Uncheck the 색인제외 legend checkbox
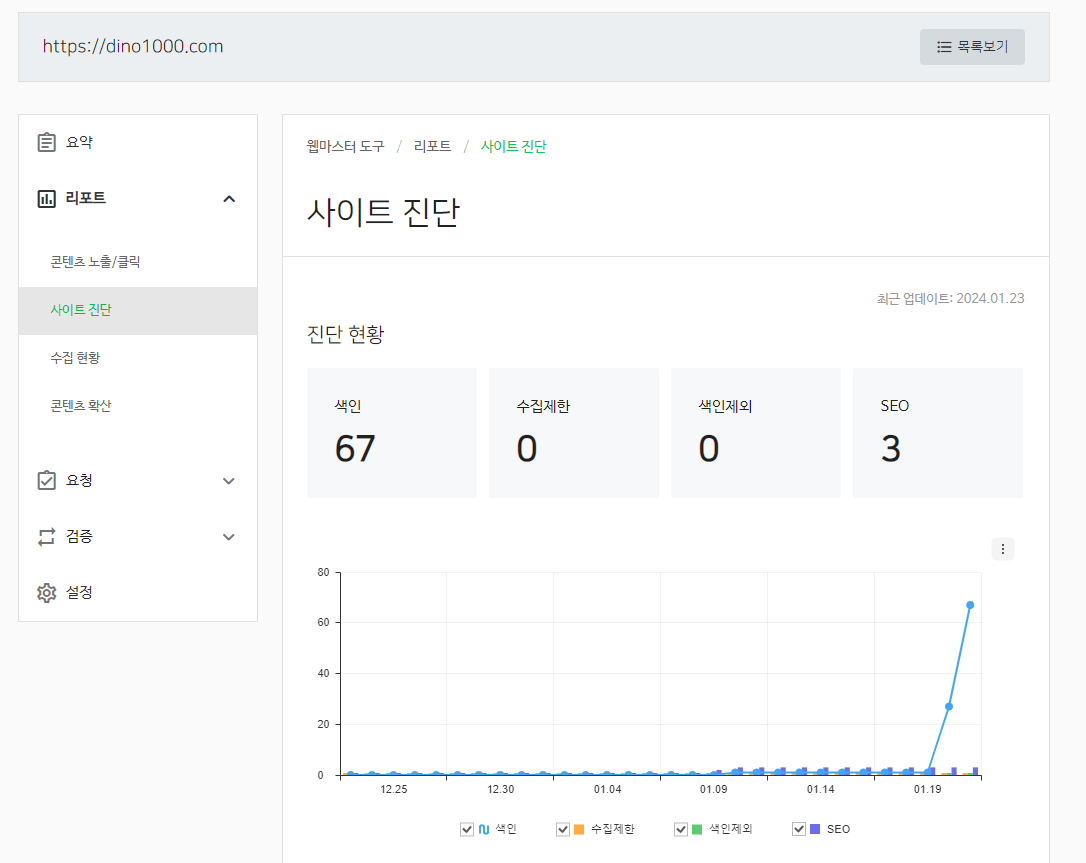Image resolution: width=1086 pixels, height=863 pixels. [x=680, y=828]
